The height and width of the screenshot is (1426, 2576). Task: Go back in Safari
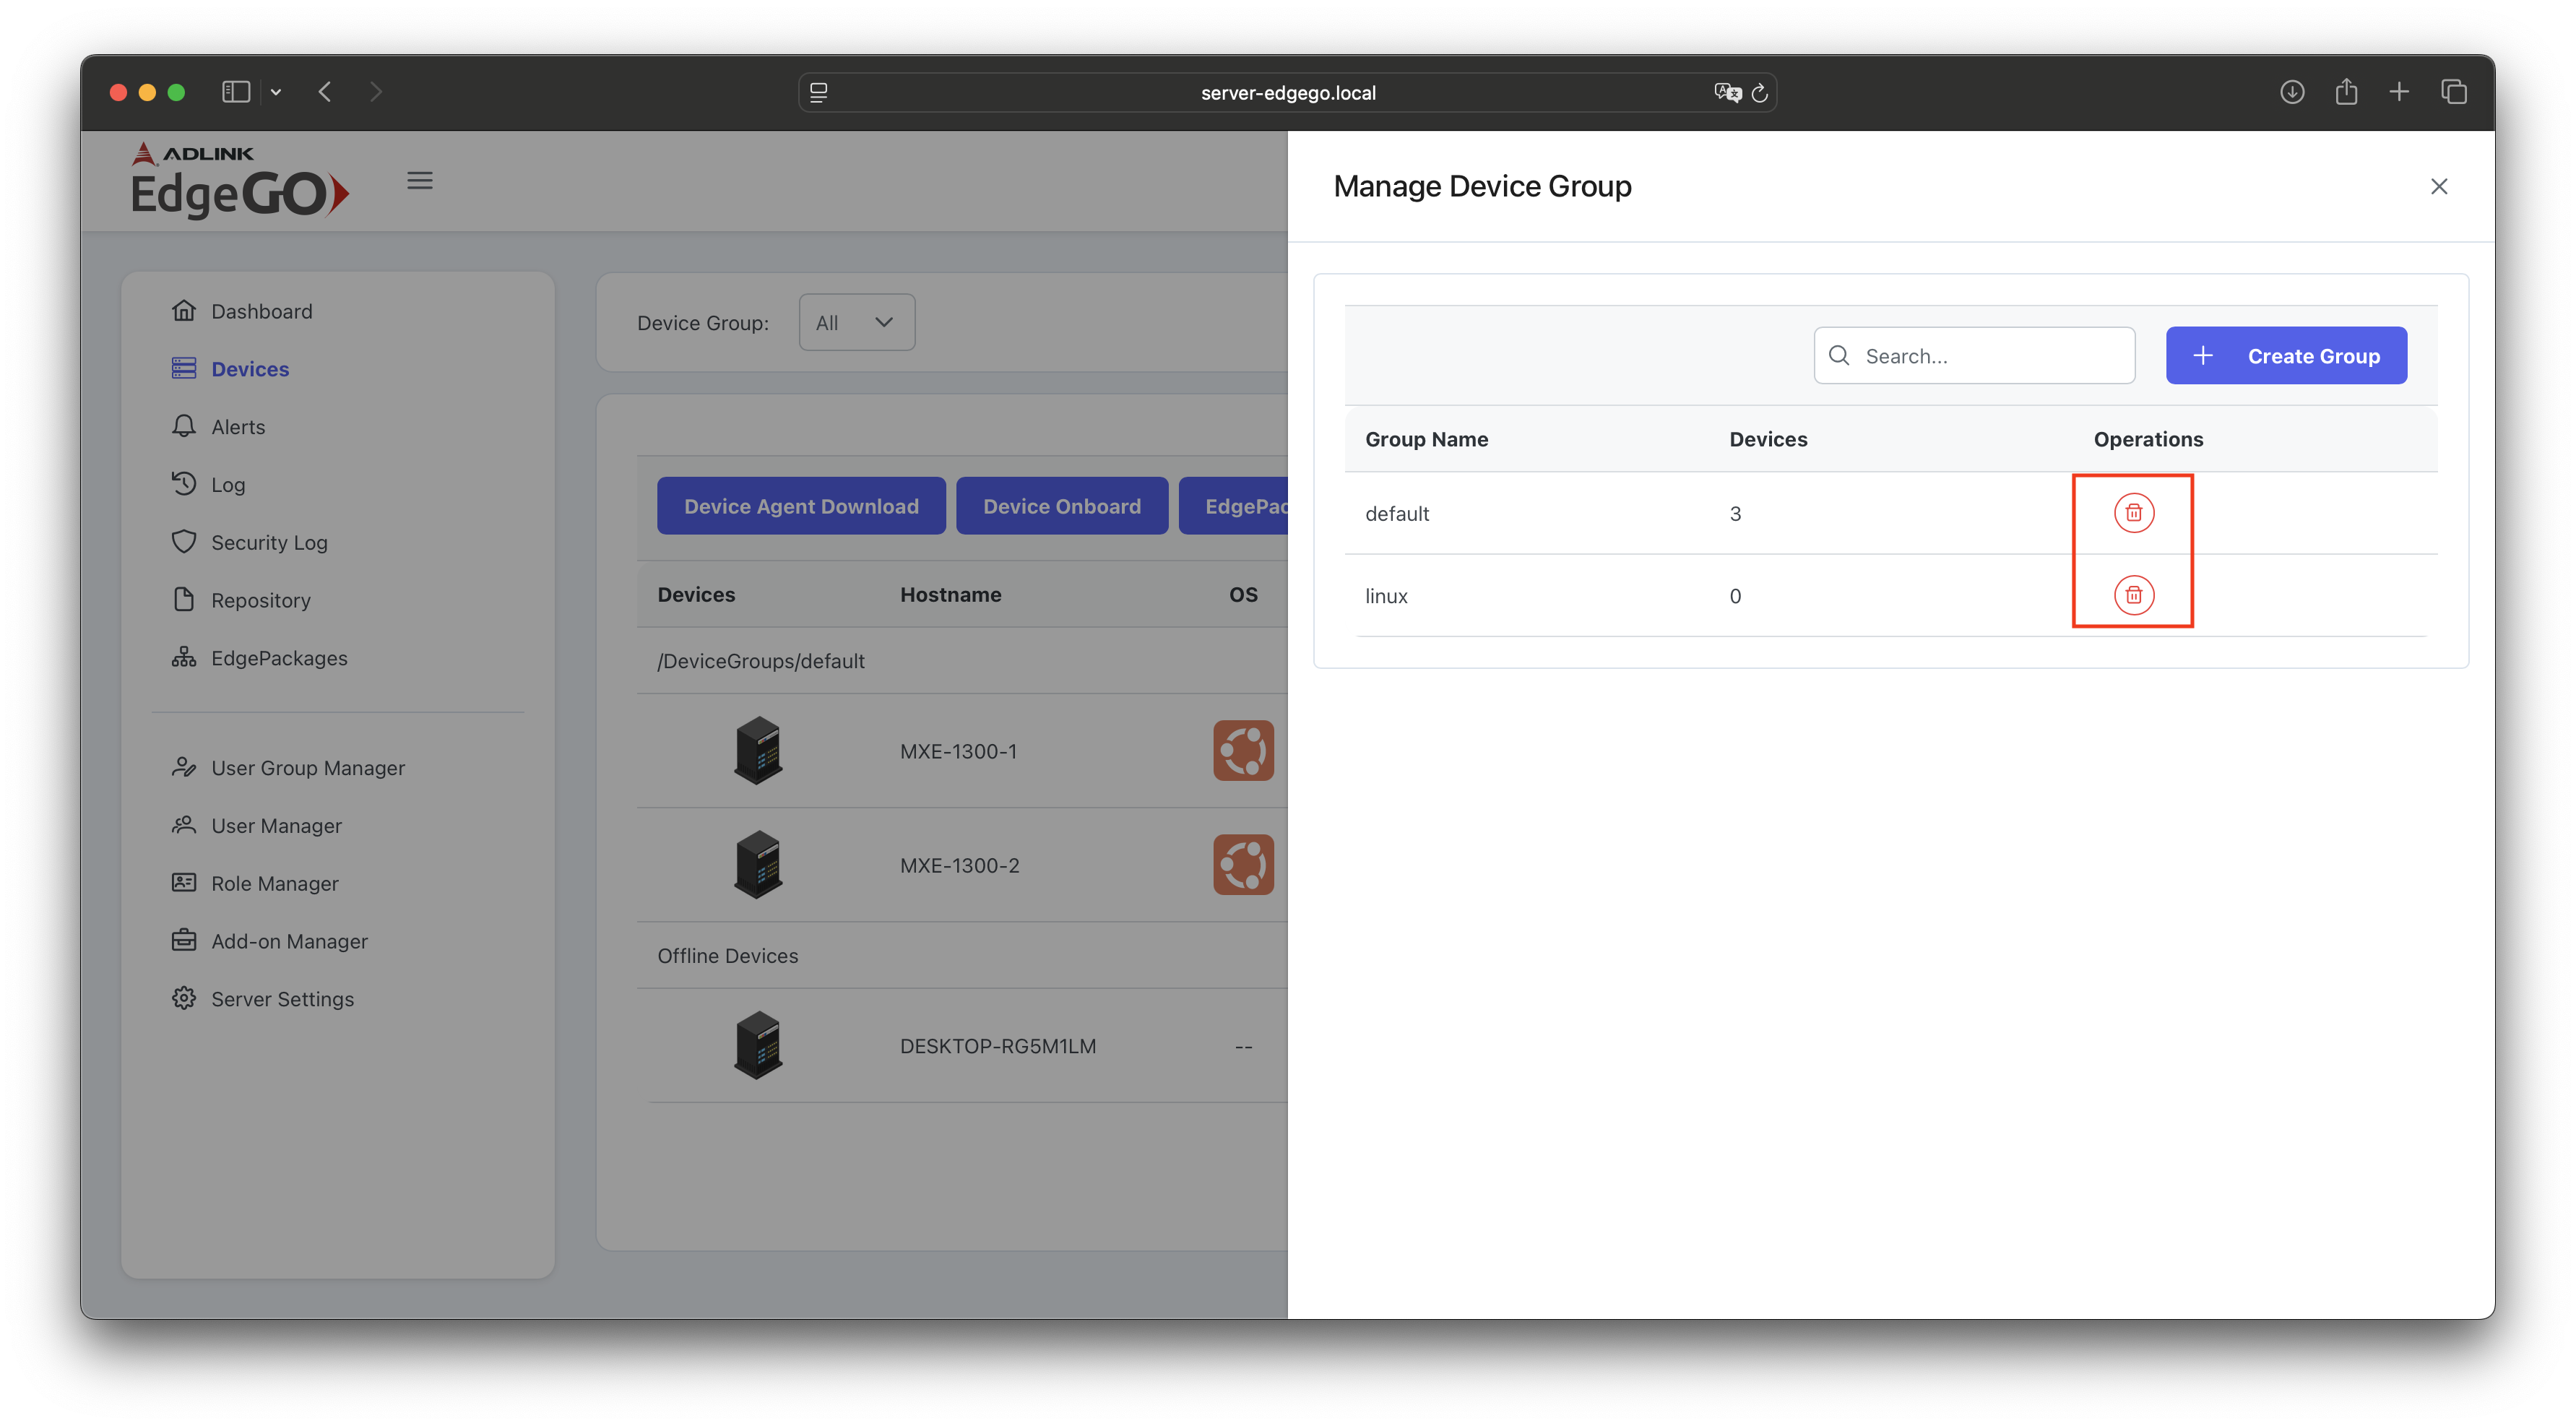pyautogui.click(x=325, y=92)
